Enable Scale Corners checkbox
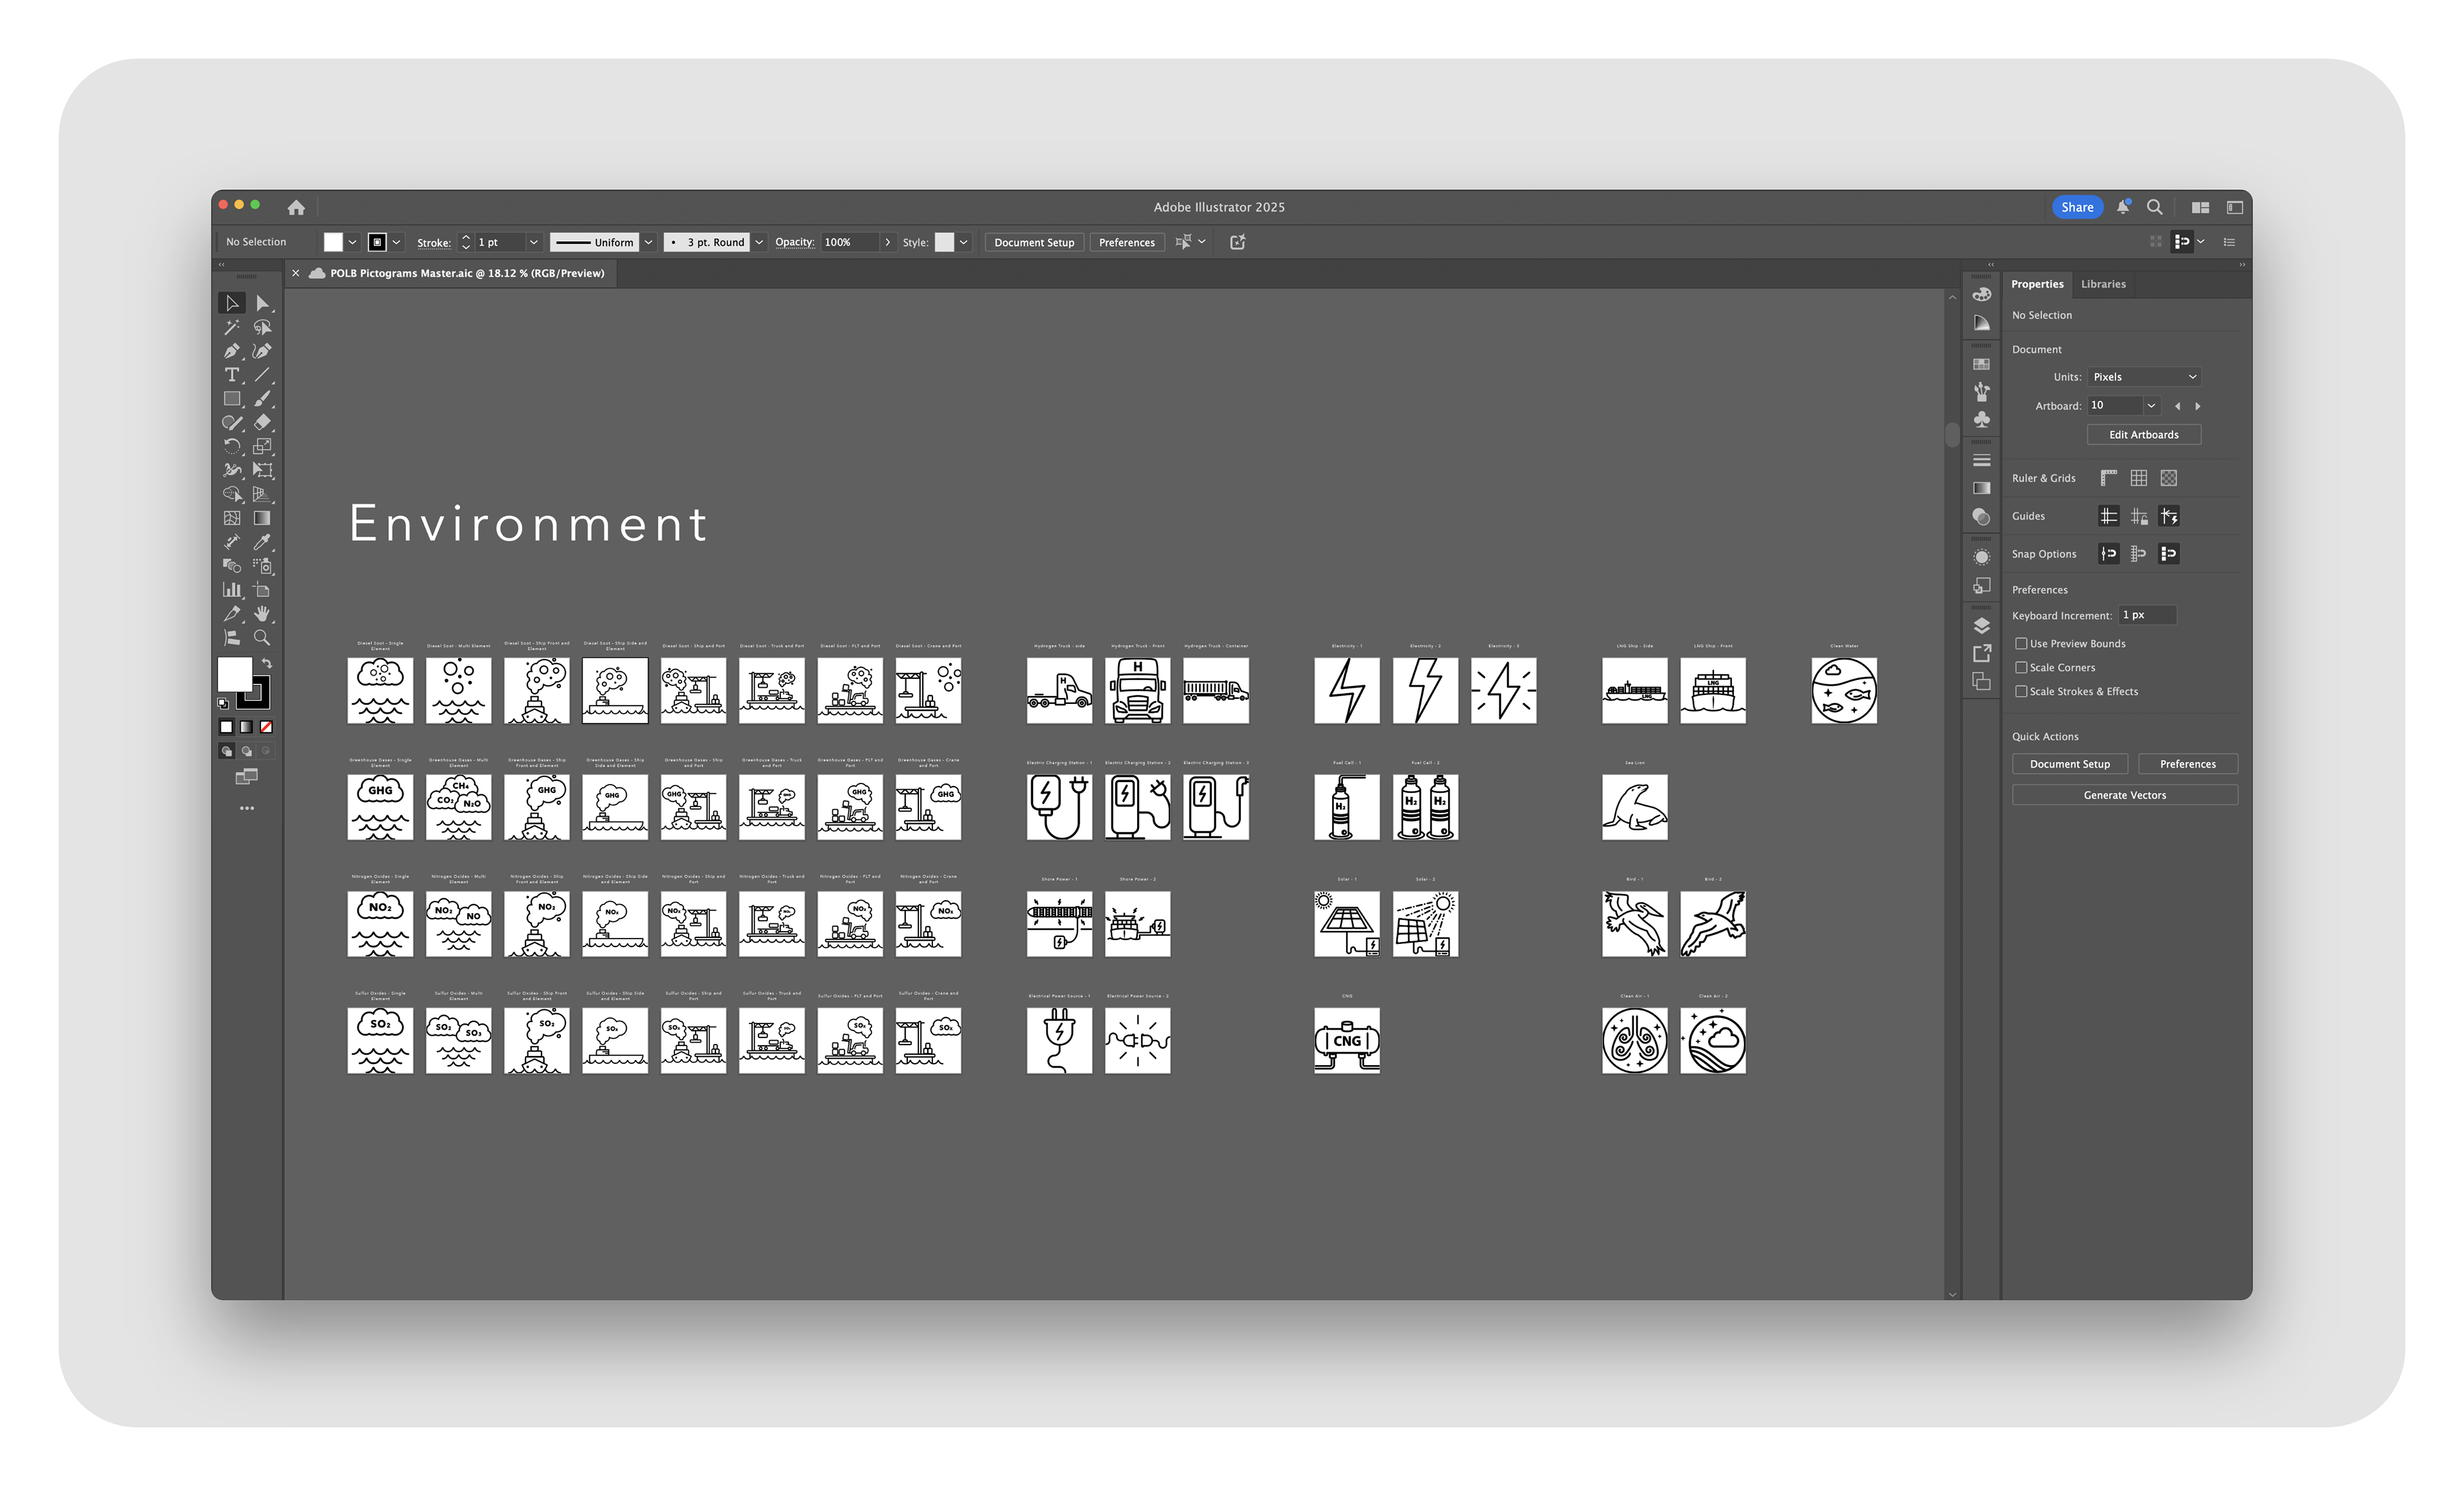The image size is (2464, 1486). click(2021, 667)
